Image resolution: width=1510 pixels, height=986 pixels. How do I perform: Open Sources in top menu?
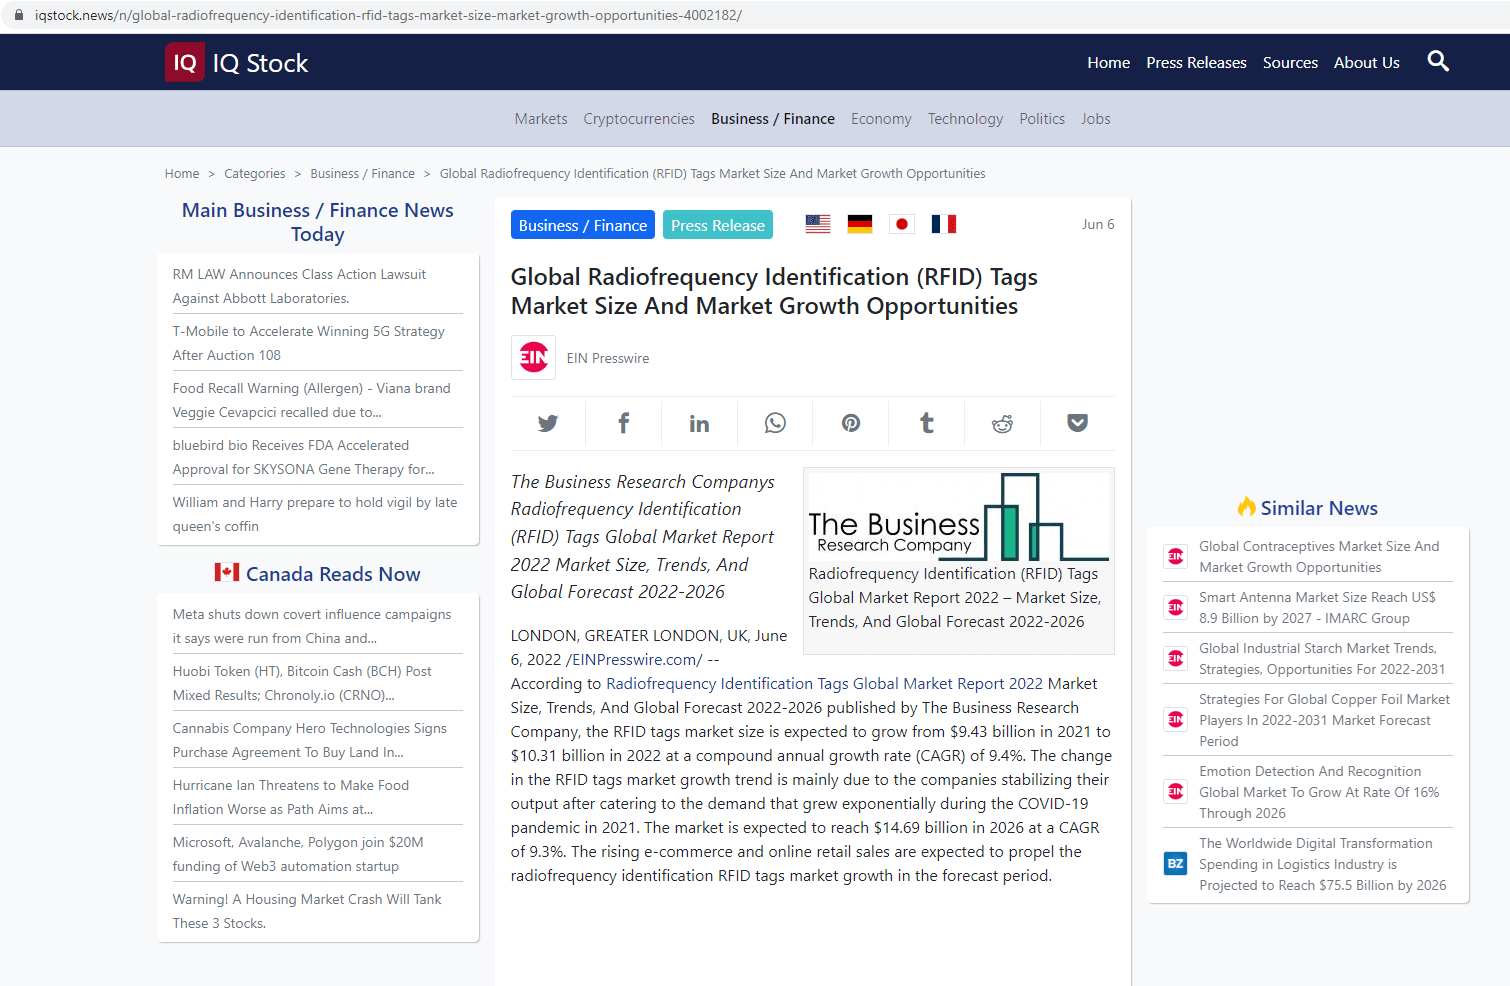click(x=1290, y=62)
